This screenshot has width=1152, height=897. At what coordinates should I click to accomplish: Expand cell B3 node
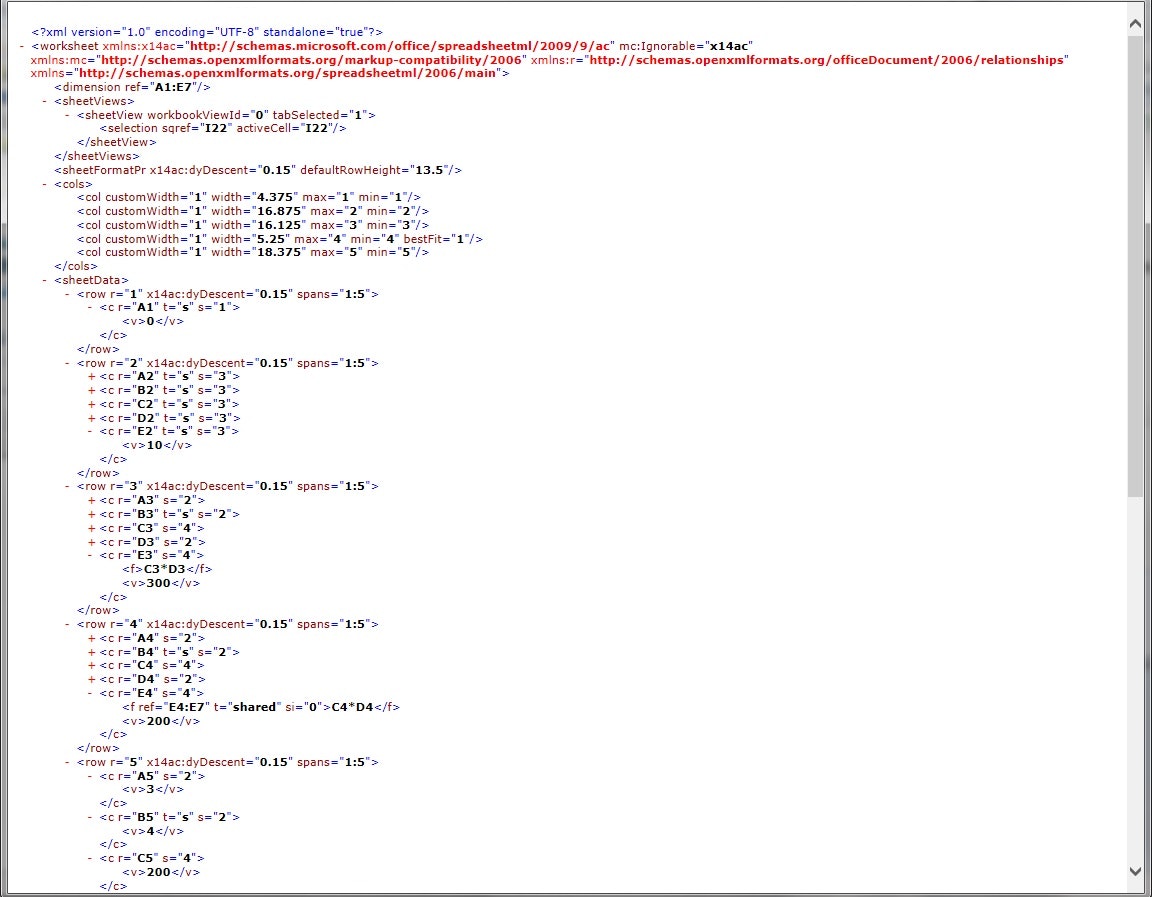pyautogui.click(x=91, y=515)
